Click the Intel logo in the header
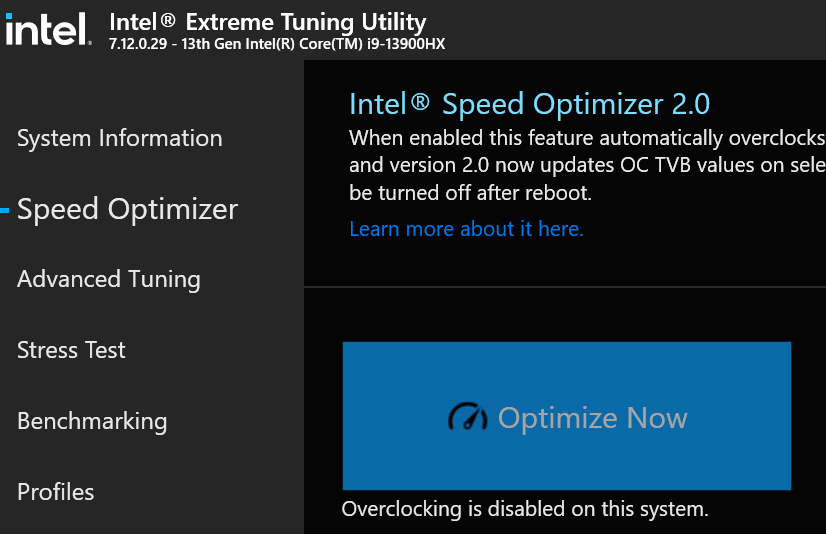 (x=48, y=29)
